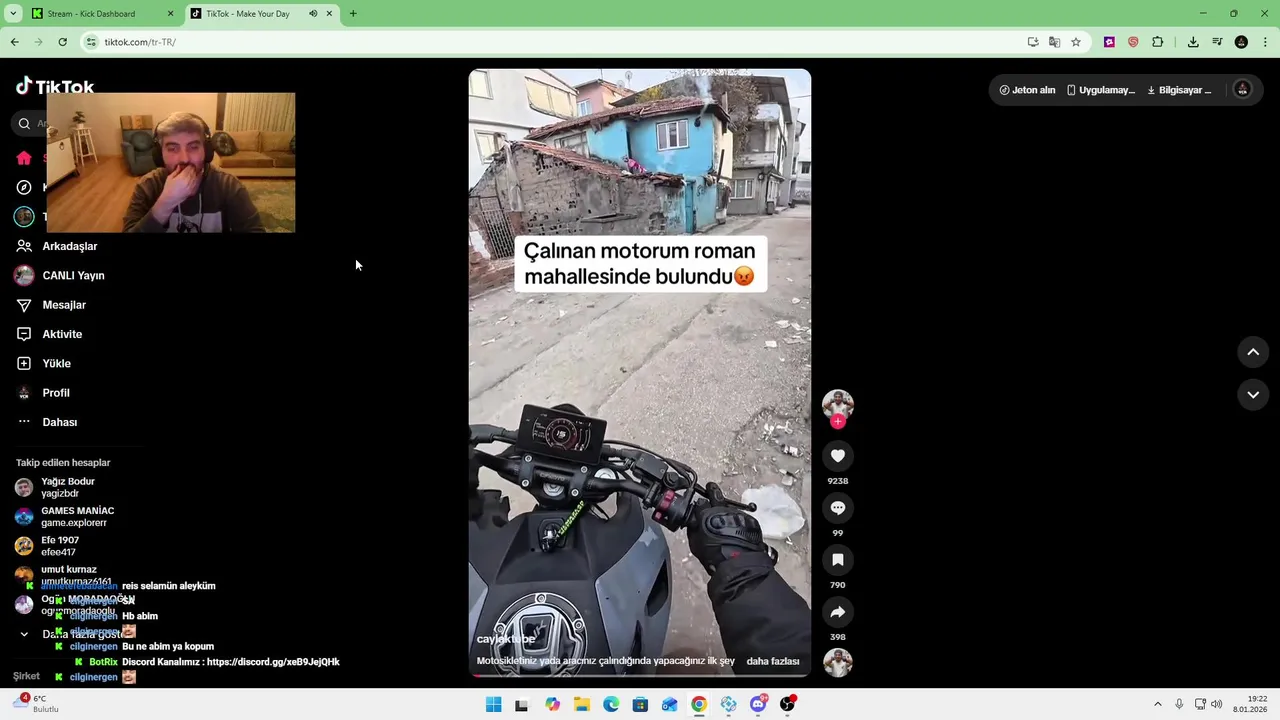Open the red S extension icon
The image size is (1280, 720).
1133,42
